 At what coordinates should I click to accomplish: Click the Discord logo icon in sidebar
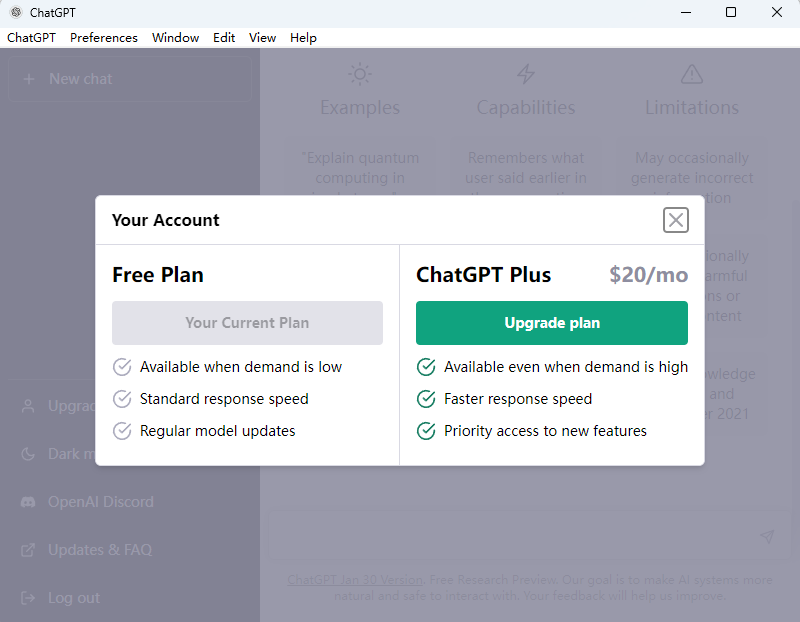pos(28,502)
